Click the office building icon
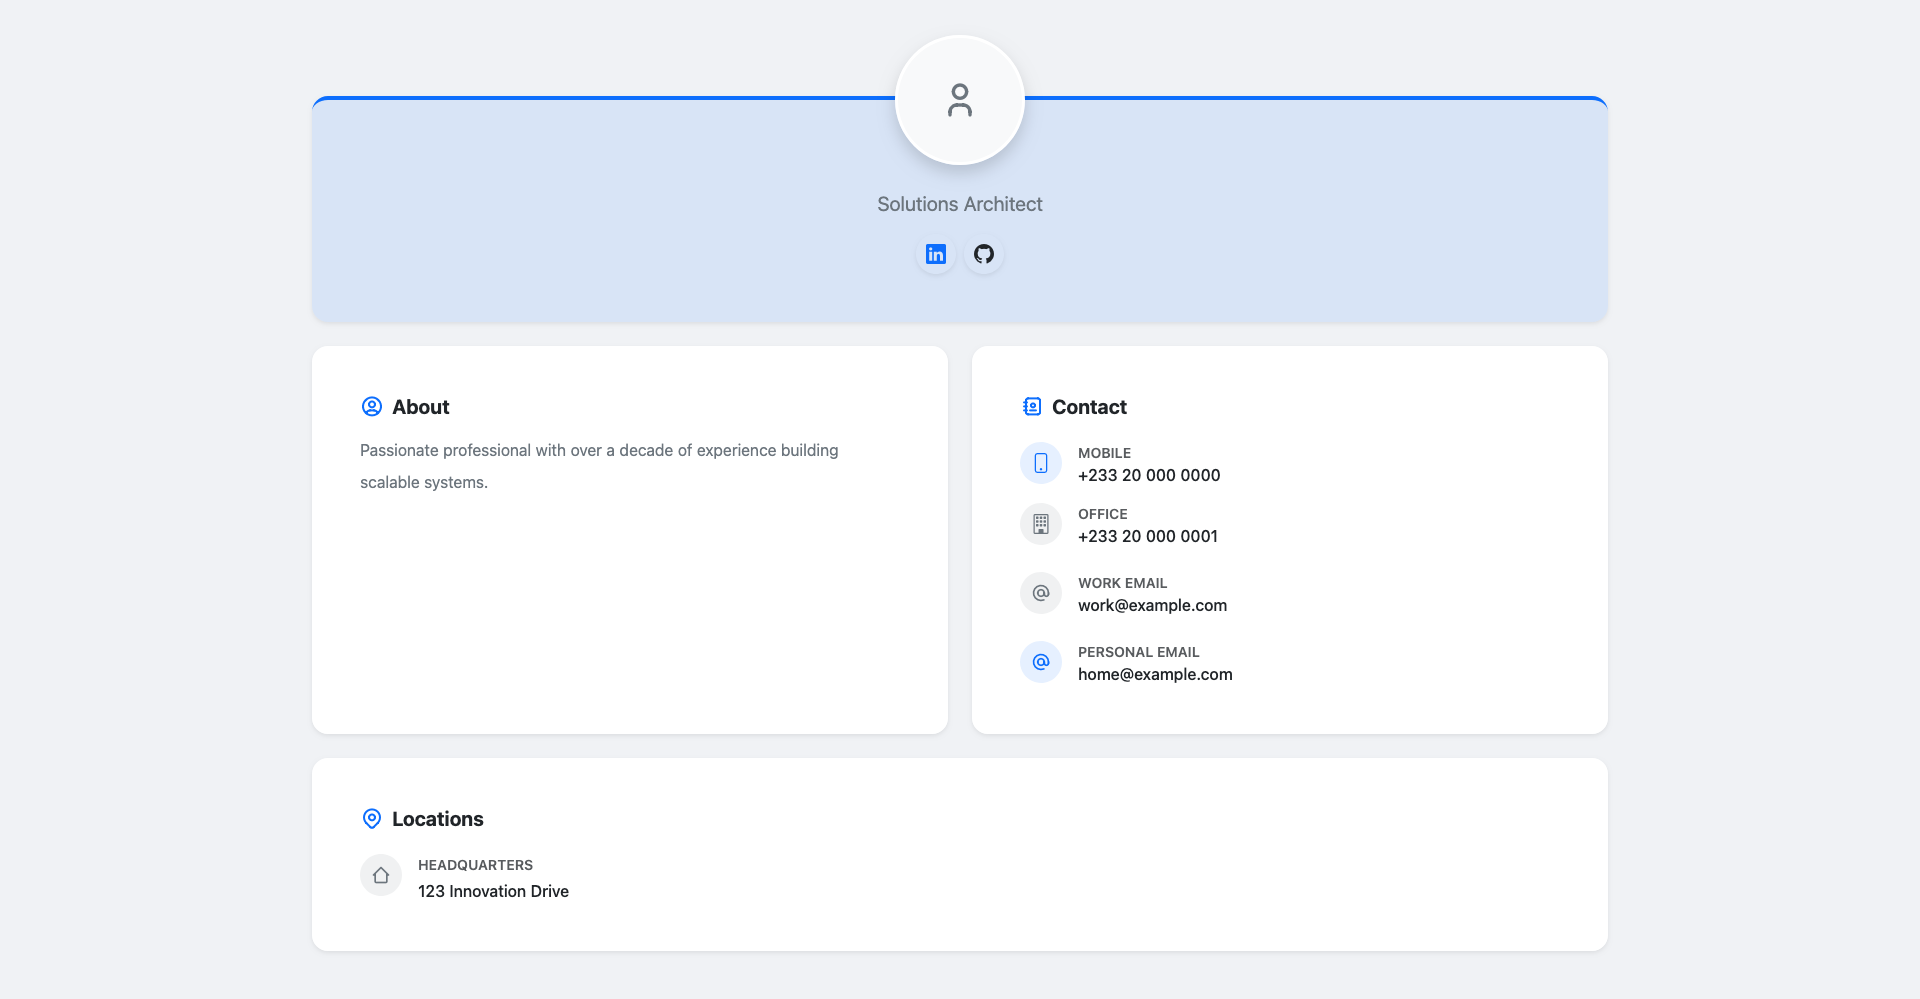This screenshot has width=1920, height=999. point(1041,524)
